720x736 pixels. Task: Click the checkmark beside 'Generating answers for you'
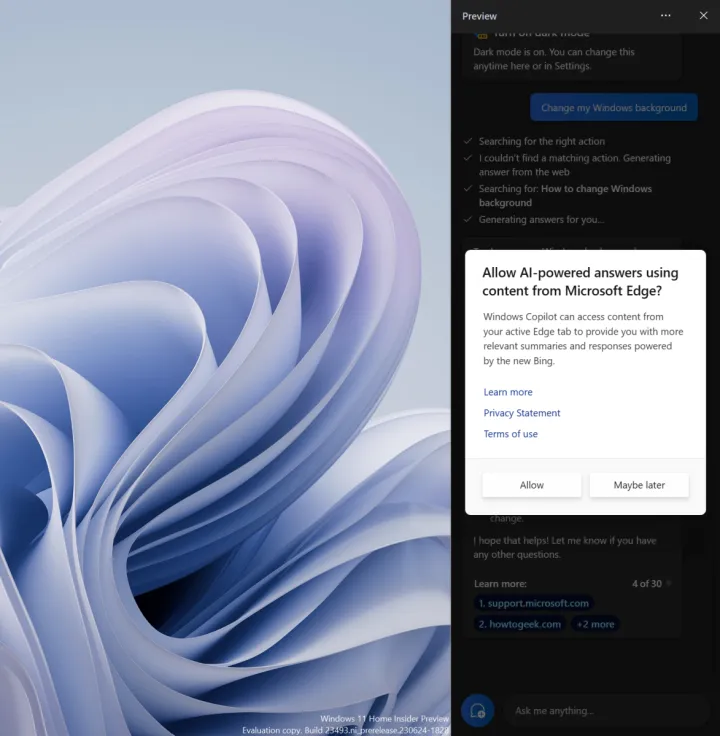[x=467, y=219]
